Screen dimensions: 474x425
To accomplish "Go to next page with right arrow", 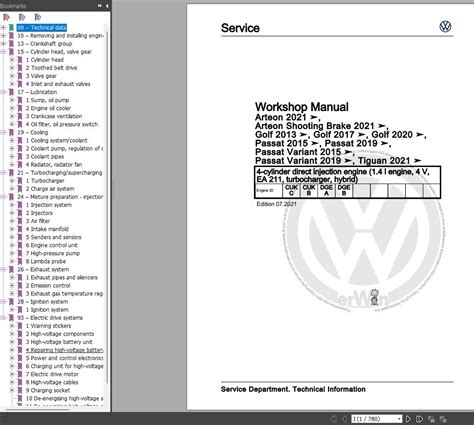I will click(x=408, y=419).
